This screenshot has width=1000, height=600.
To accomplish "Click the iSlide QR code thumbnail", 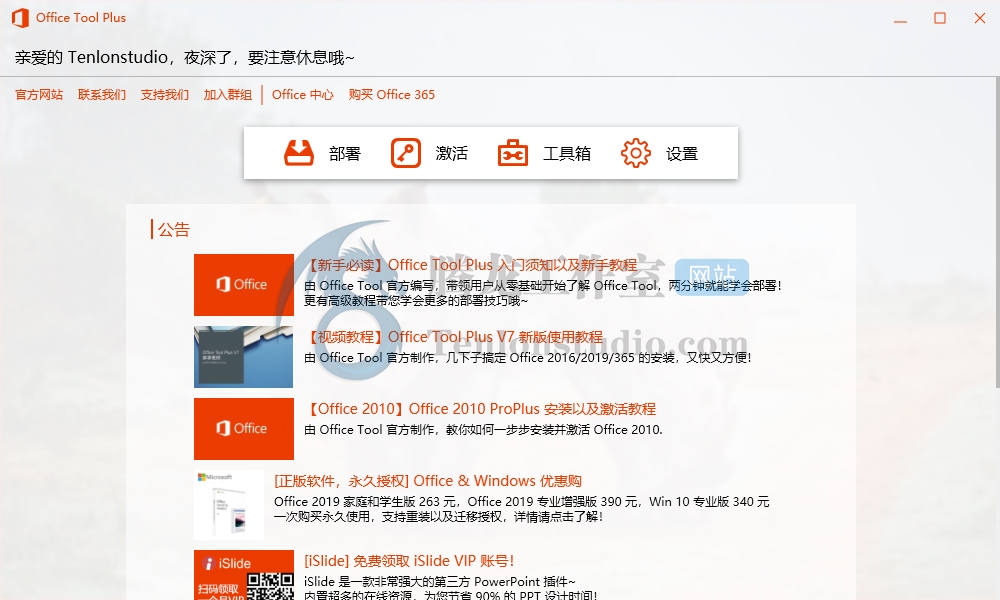I will click(x=244, y=575).
